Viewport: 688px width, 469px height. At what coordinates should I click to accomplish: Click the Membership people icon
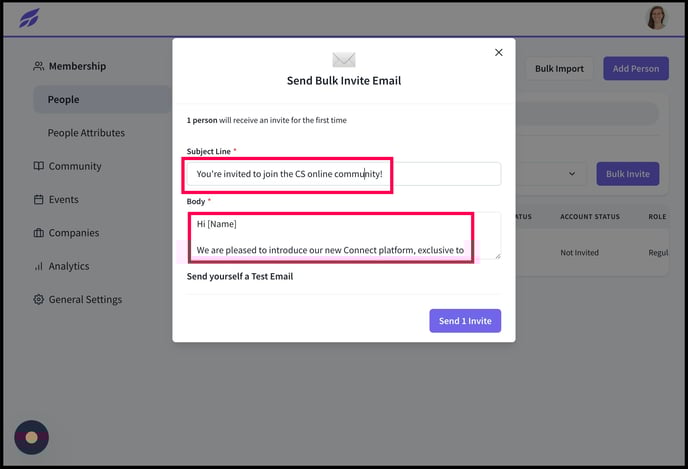coord(39,66)
